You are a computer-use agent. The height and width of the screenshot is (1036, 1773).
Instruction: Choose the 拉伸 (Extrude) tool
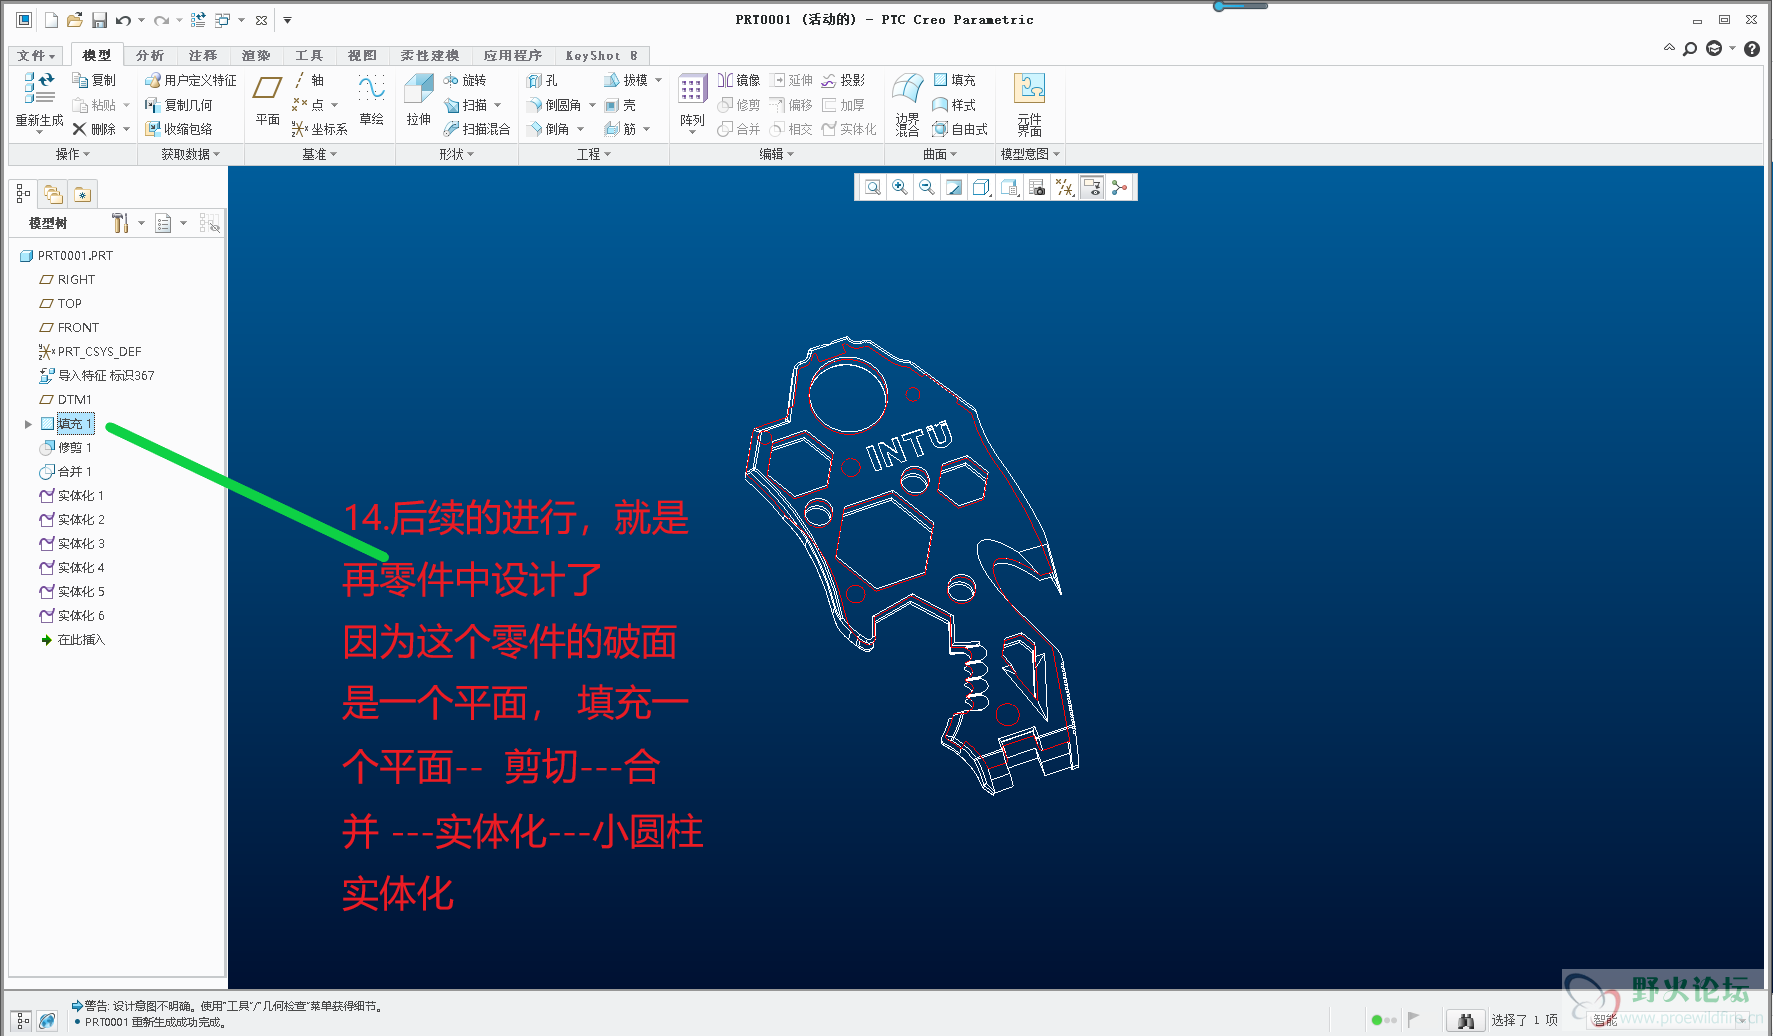(418, 100)
